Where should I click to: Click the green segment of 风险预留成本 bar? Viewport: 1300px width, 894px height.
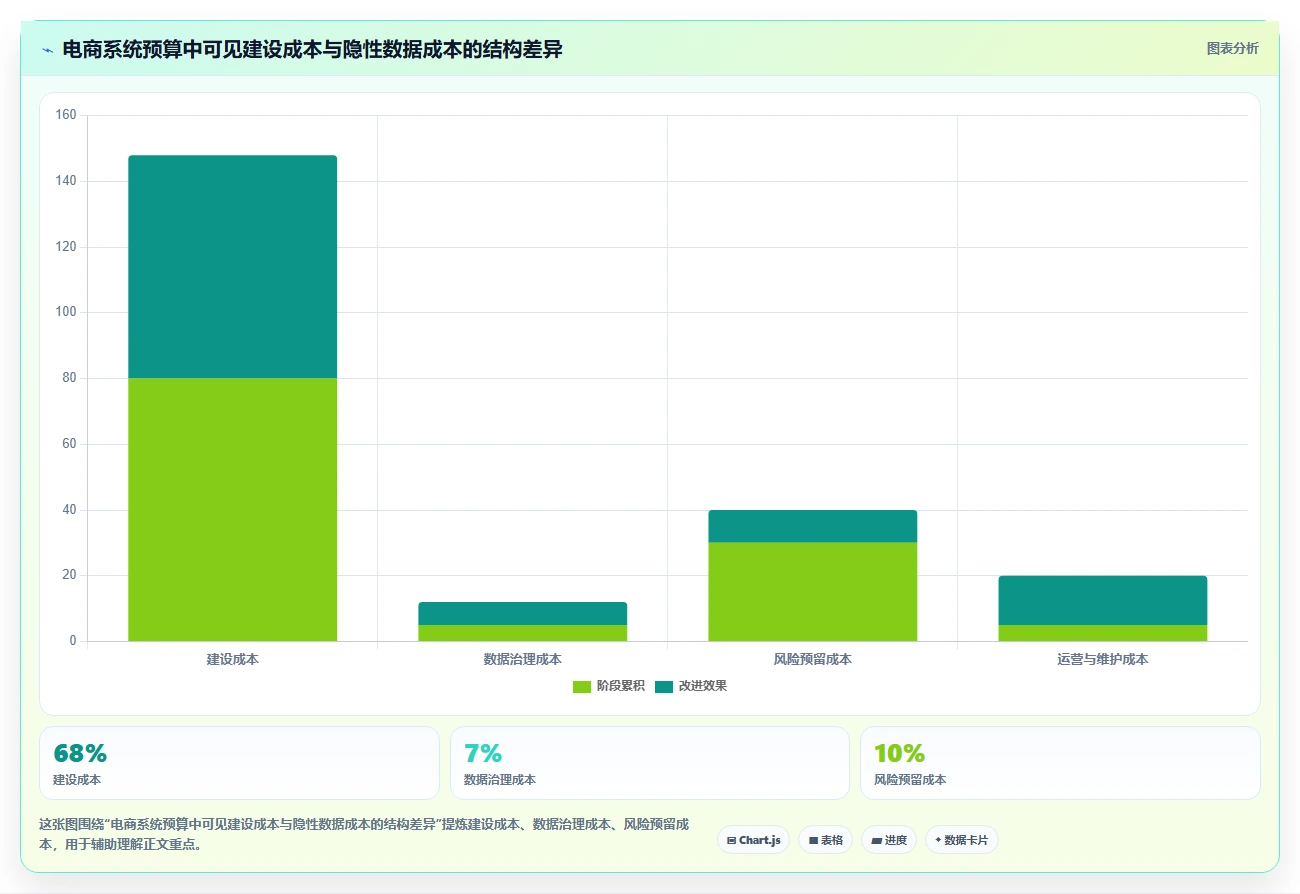[x=812, y=591]
